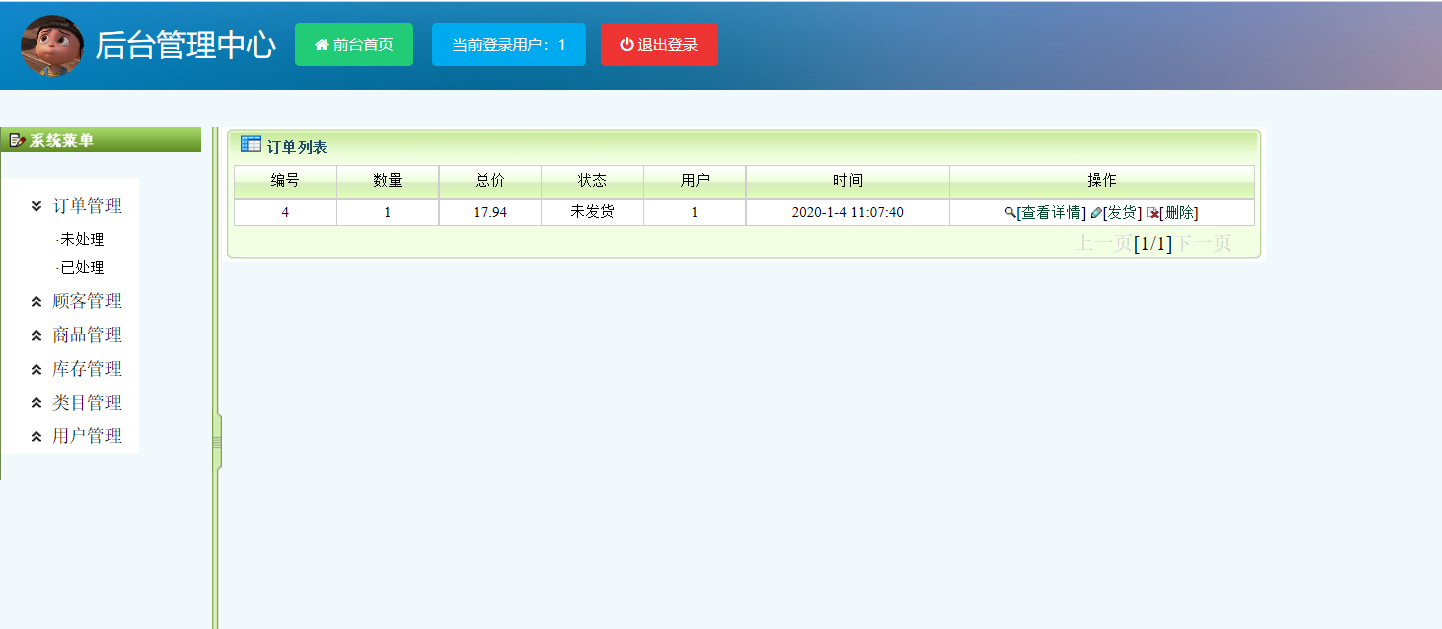
Task: Click the 当前登录用户 button
Action: pos(508,45)
